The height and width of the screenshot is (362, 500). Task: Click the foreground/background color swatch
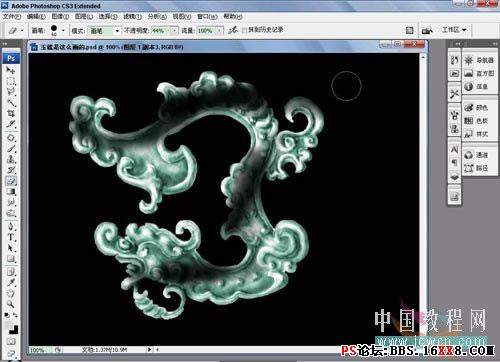pos(12,327)
